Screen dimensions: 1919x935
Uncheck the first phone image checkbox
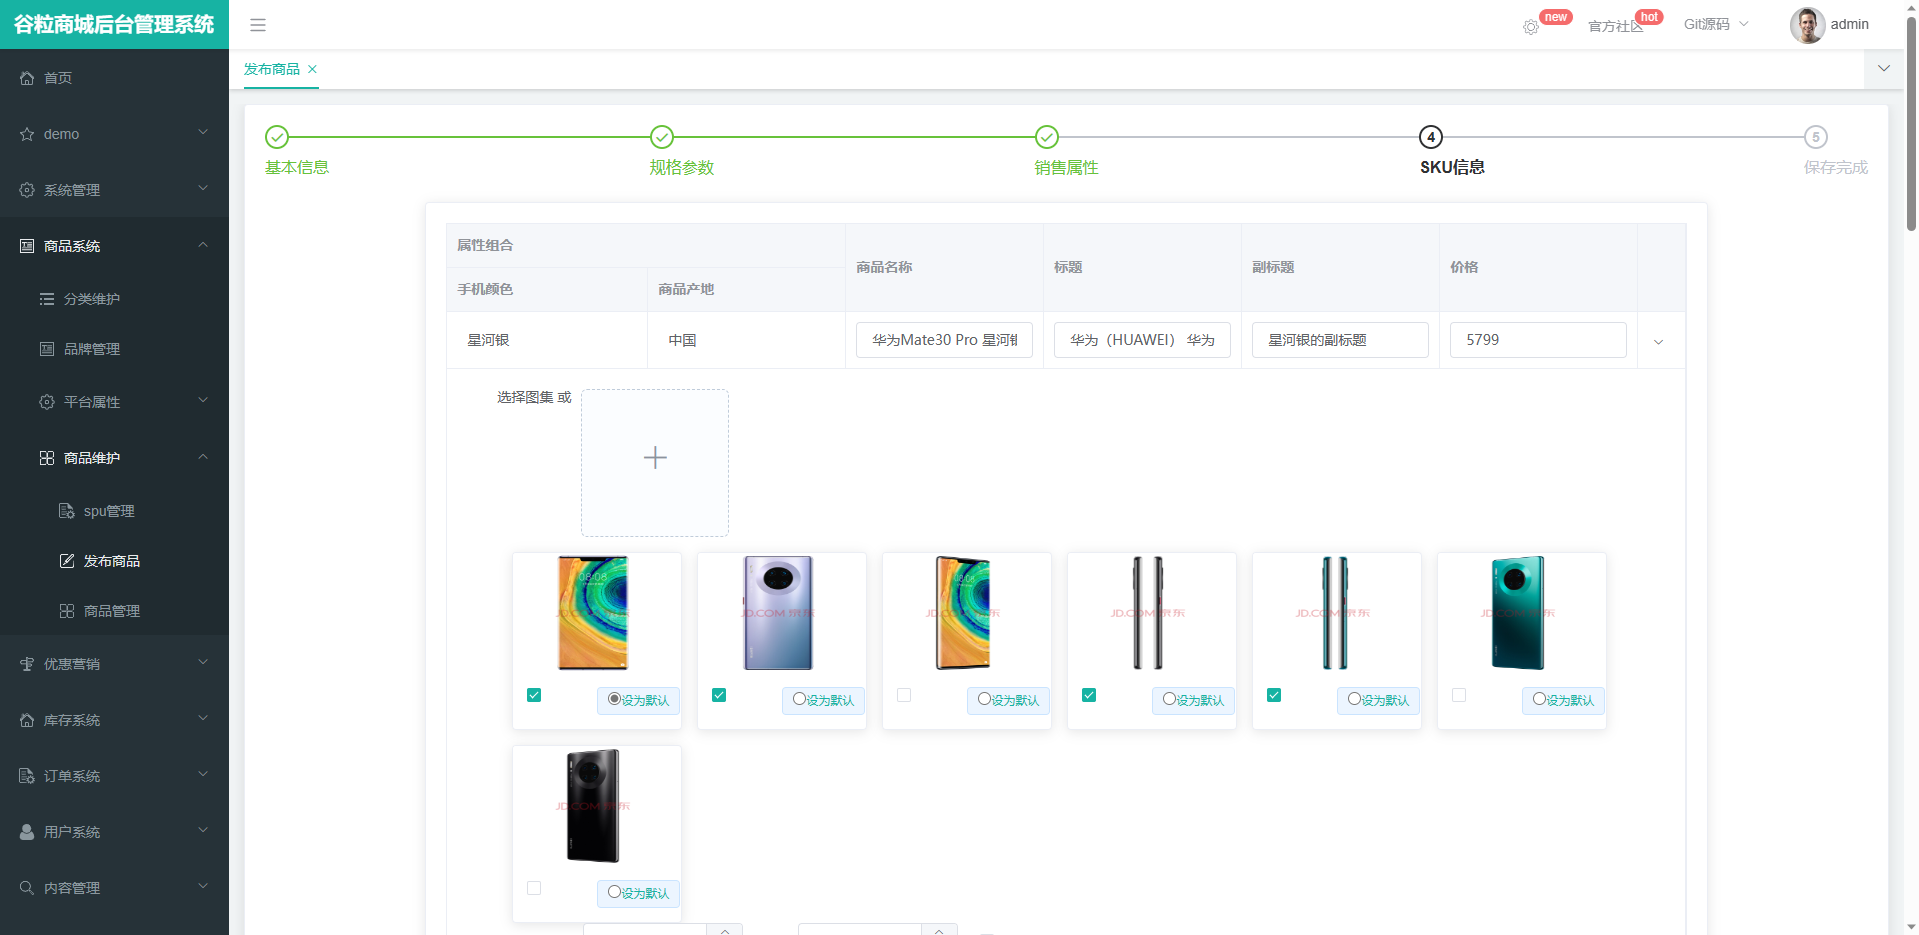pos(534,695)
